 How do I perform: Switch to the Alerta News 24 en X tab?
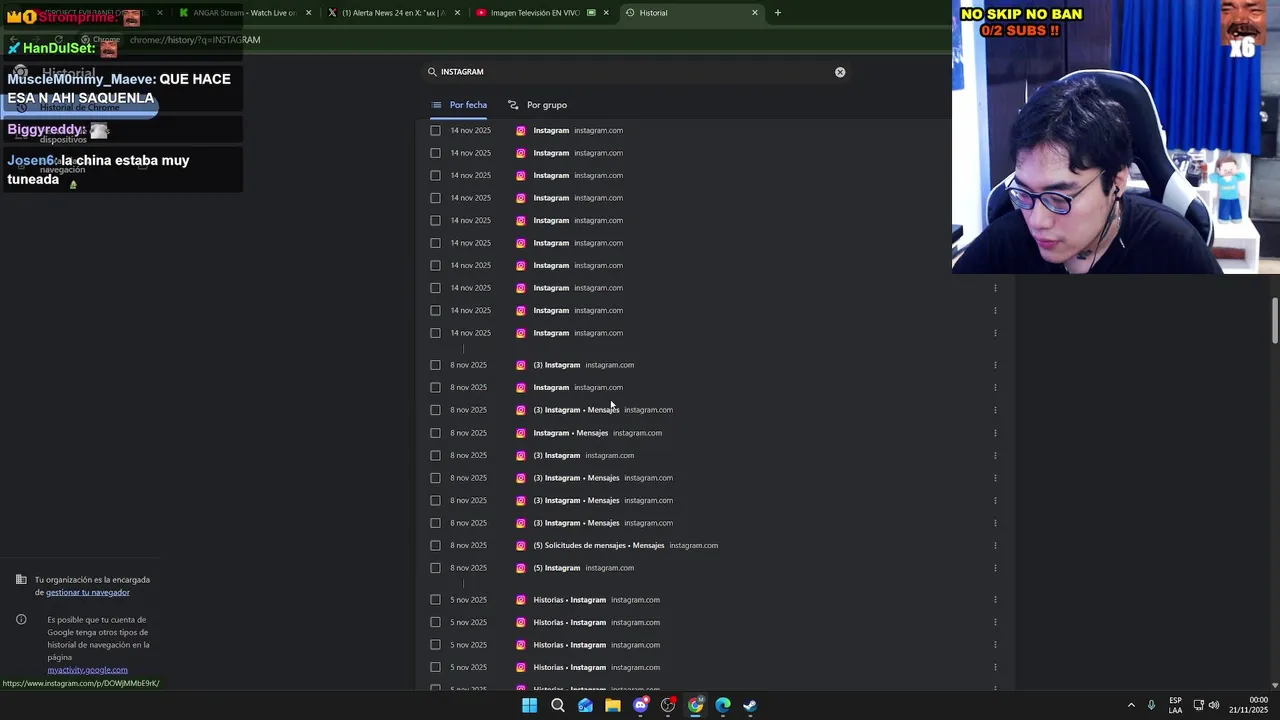click(393, 13)
